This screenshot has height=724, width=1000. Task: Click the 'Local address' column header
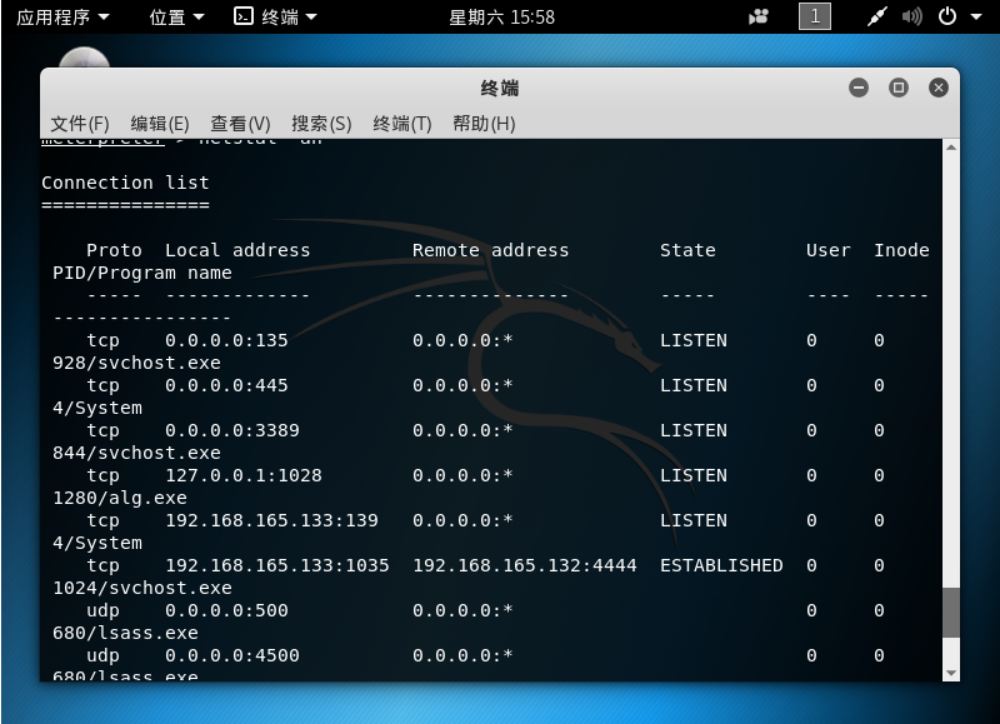237,250
